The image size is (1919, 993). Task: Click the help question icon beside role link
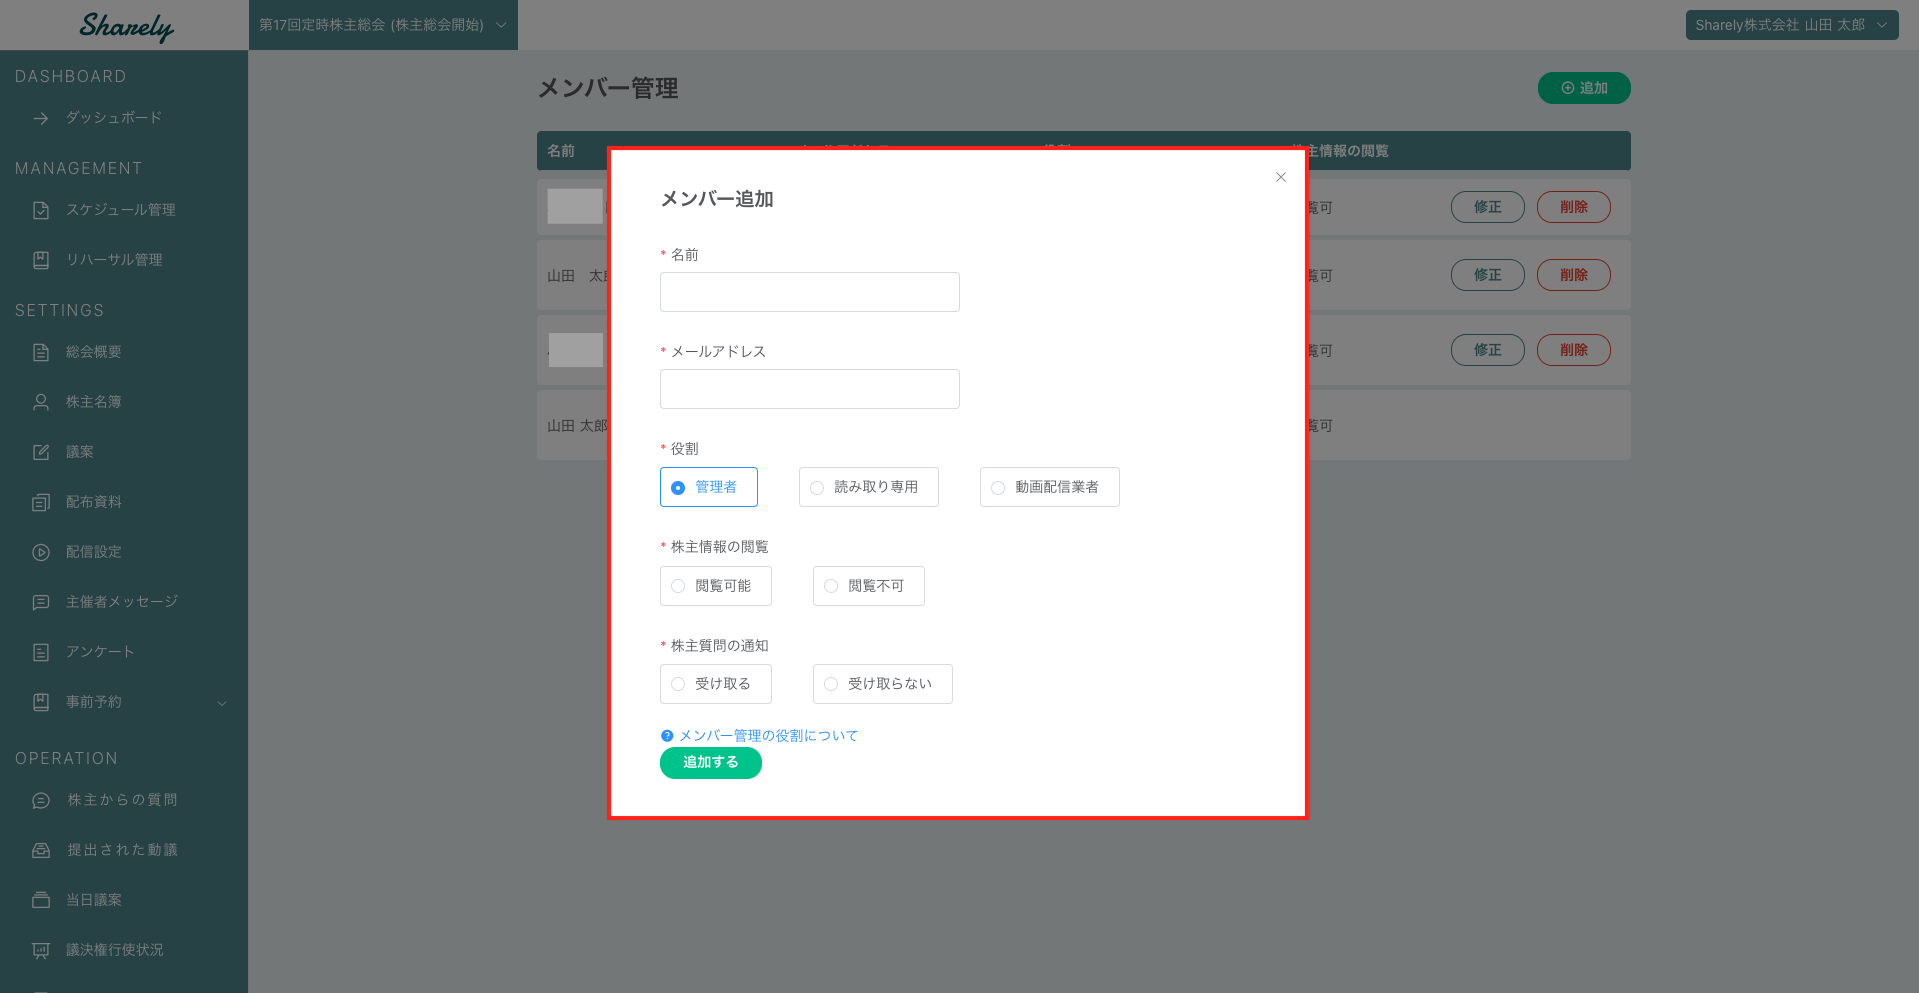[x=667, y=736]
